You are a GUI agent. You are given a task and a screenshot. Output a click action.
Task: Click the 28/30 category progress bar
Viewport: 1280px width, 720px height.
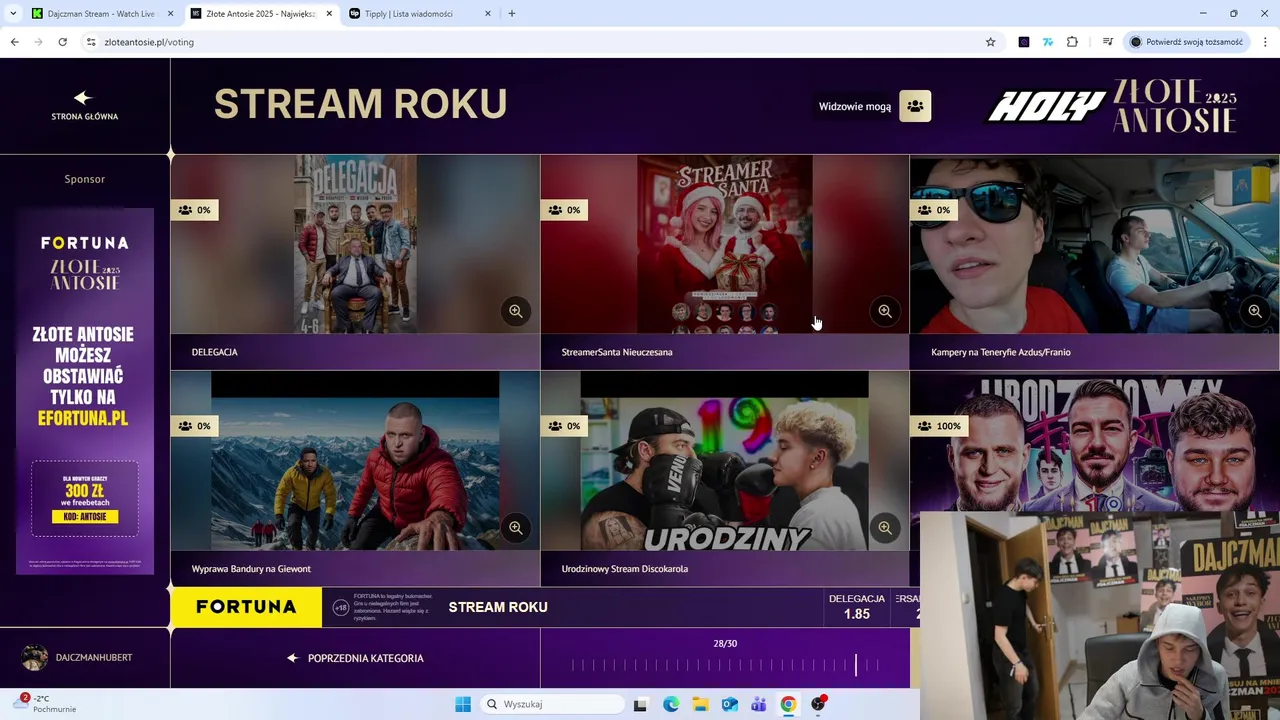pos(725,665)
